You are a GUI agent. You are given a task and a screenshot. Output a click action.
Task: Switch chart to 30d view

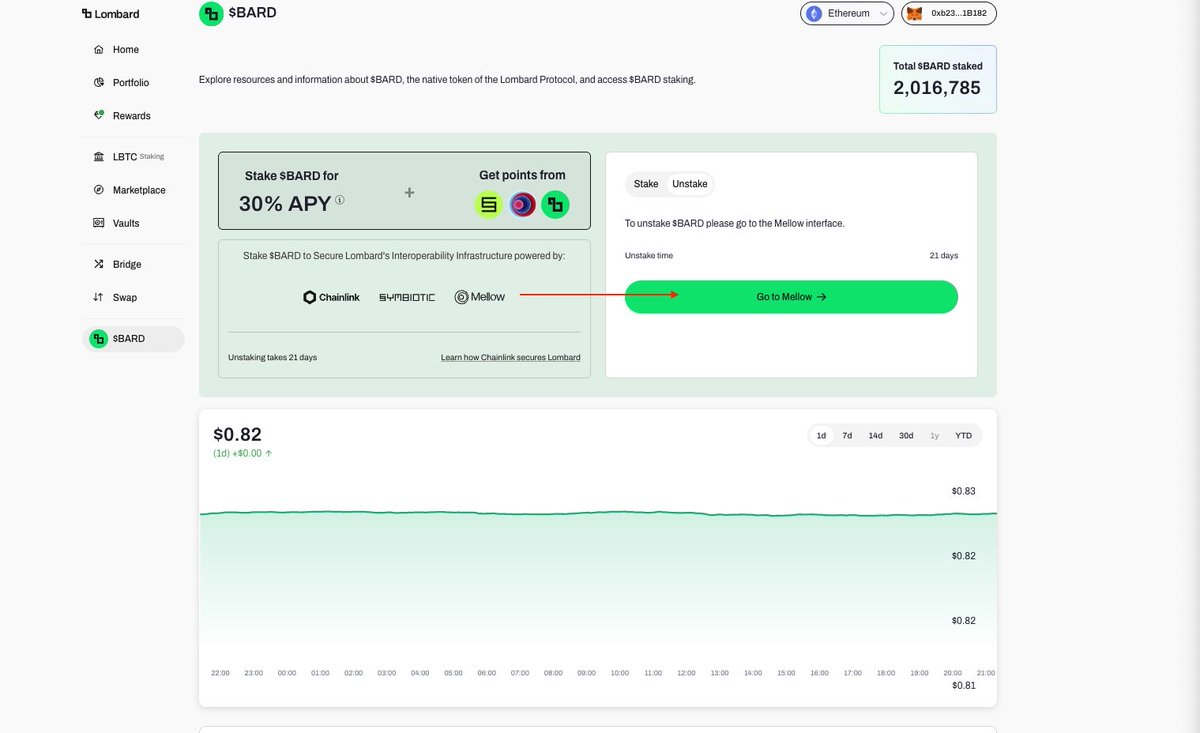905,435
